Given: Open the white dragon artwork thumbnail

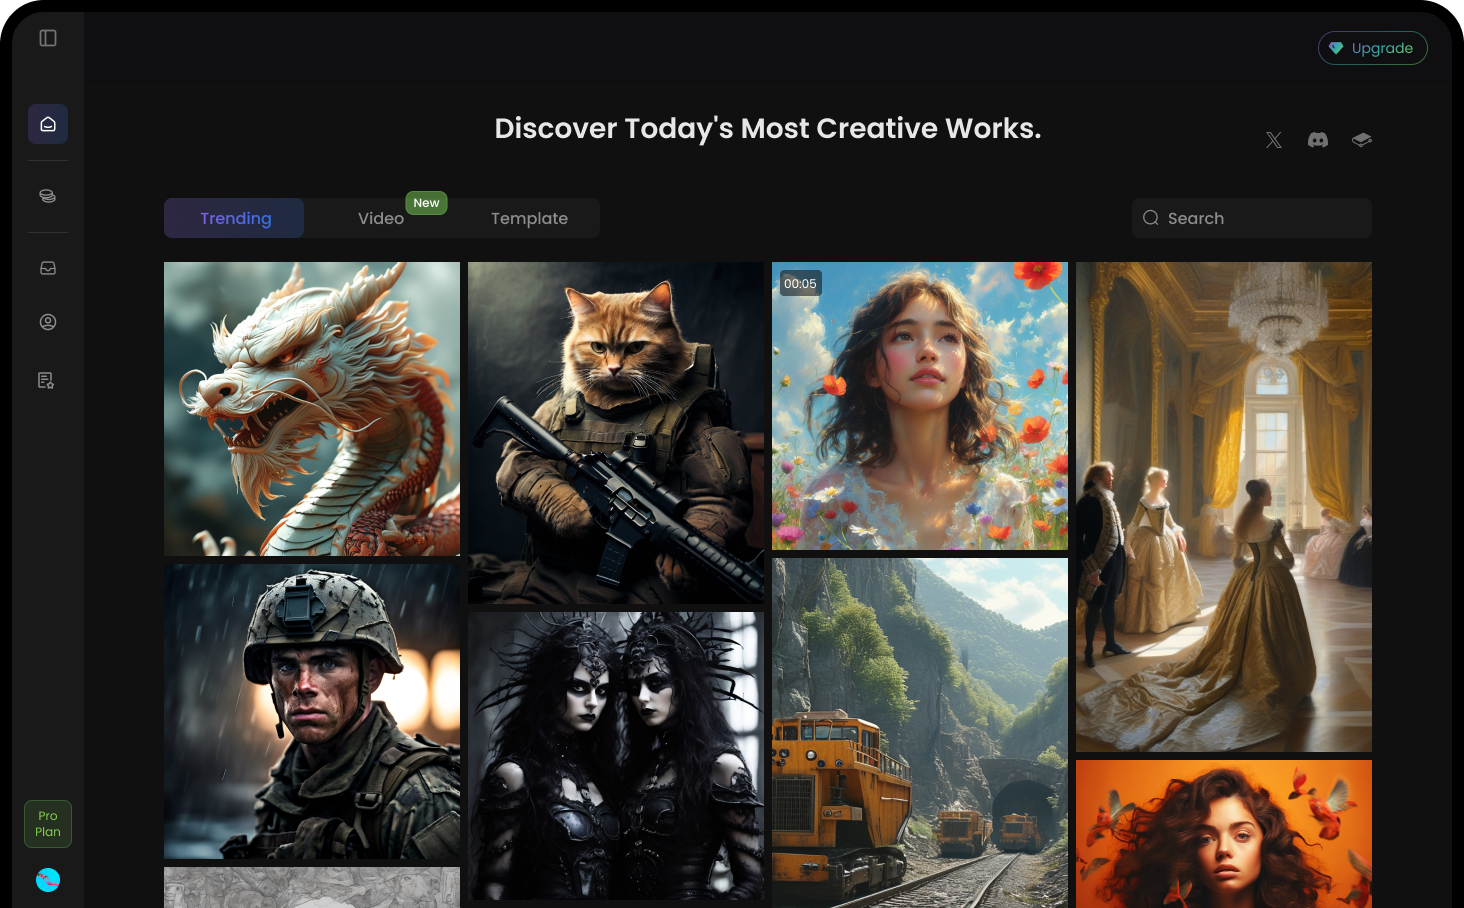Looking at the screenshot, I should pos(311,408).
